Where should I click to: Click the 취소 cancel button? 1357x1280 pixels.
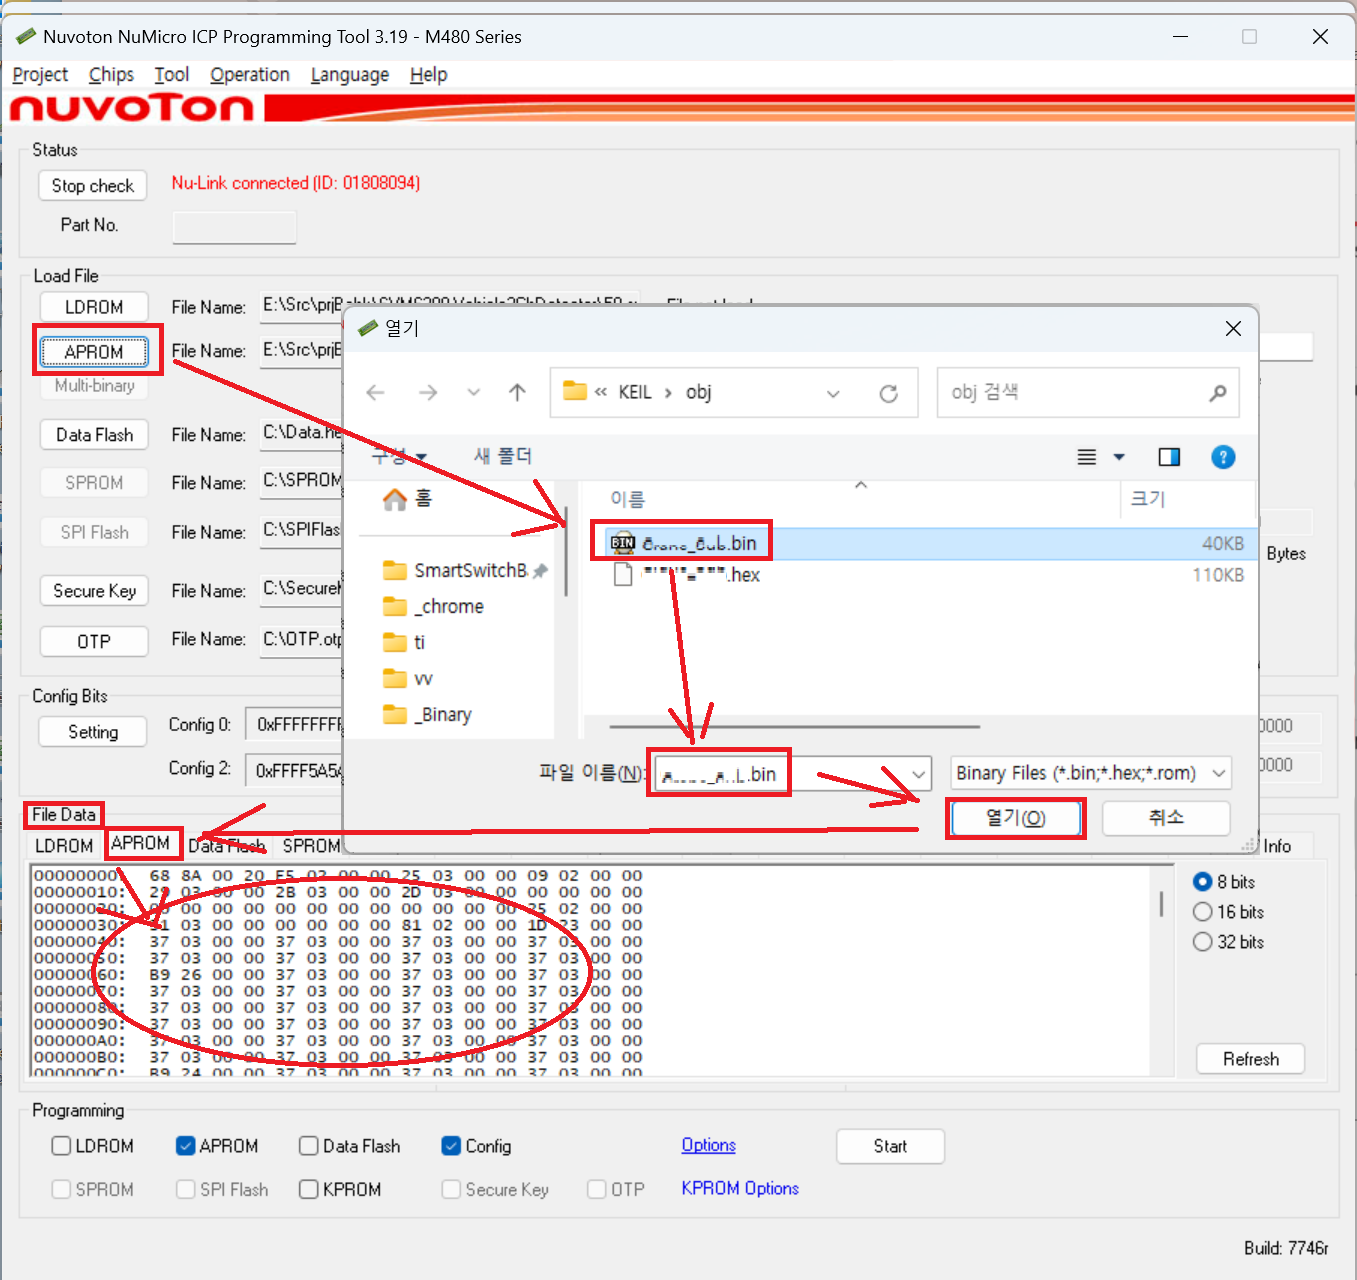tap(1166, 818)
